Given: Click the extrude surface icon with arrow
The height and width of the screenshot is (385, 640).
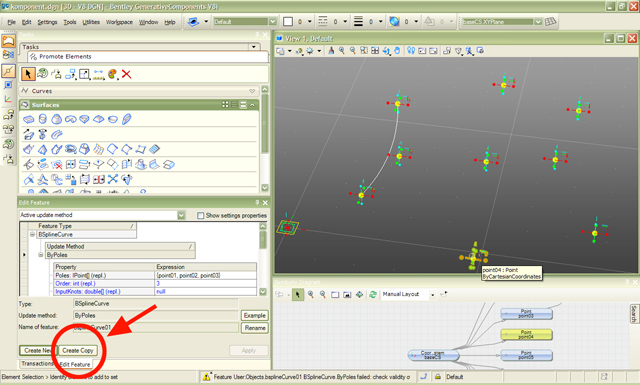Looking at the screenshot, I should (28, 134).
